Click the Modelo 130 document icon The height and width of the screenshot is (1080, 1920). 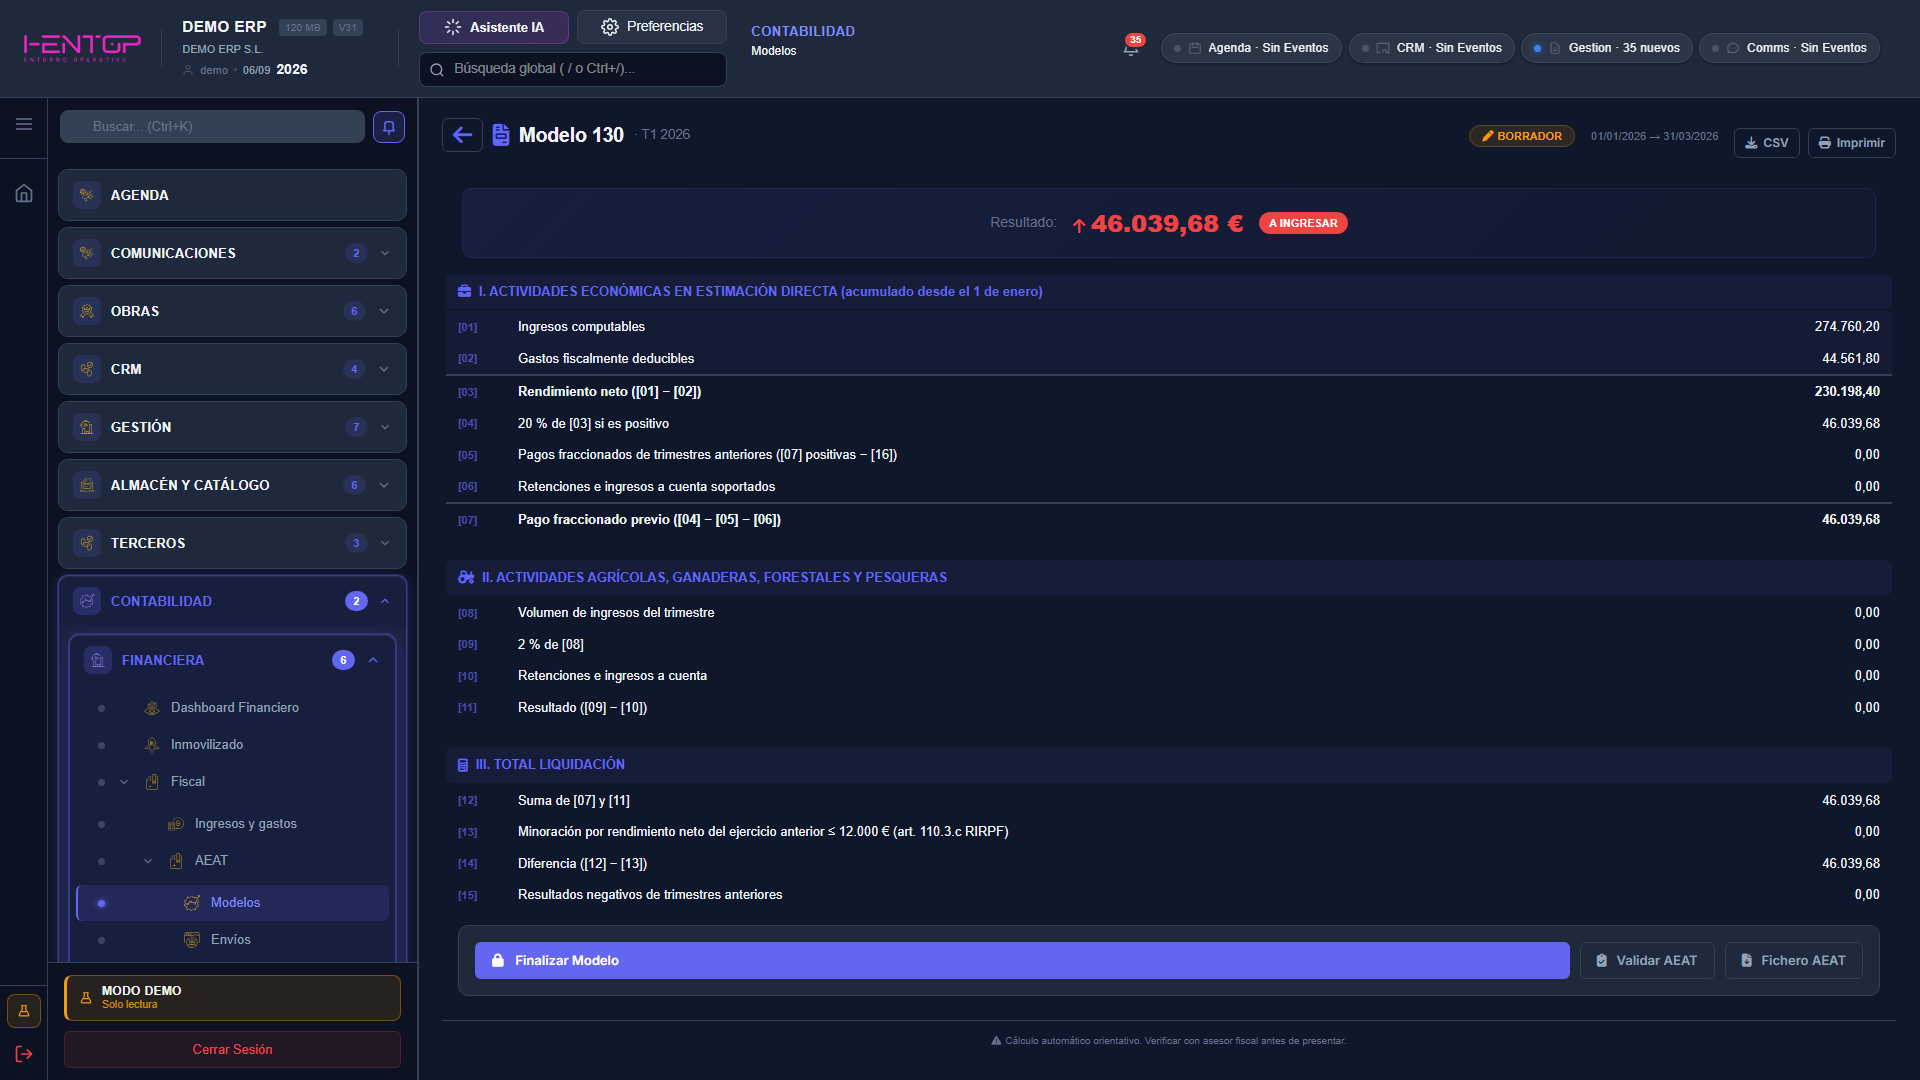pyautogui.click(x=501, y=135)
